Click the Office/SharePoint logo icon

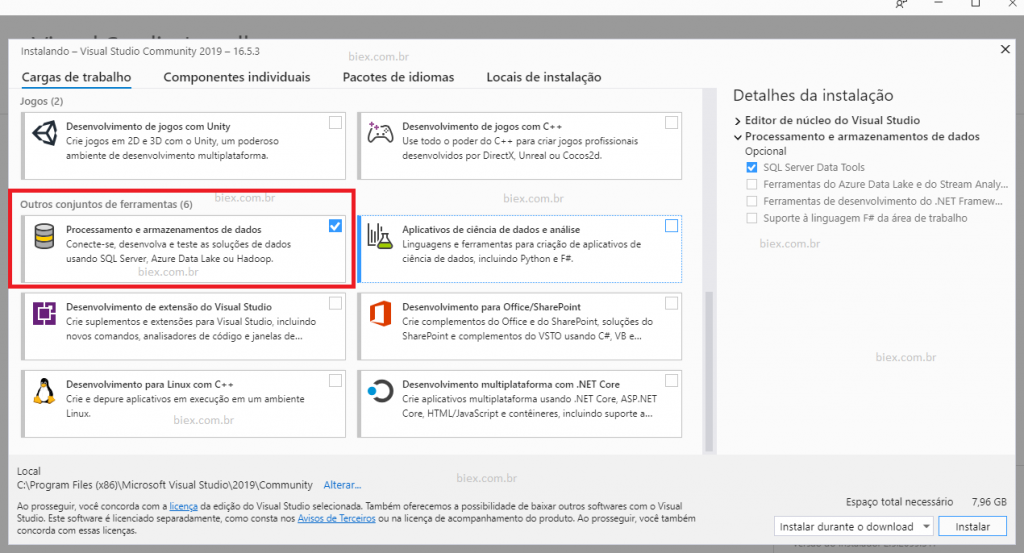pyautogui.click(x=380, y=313)
